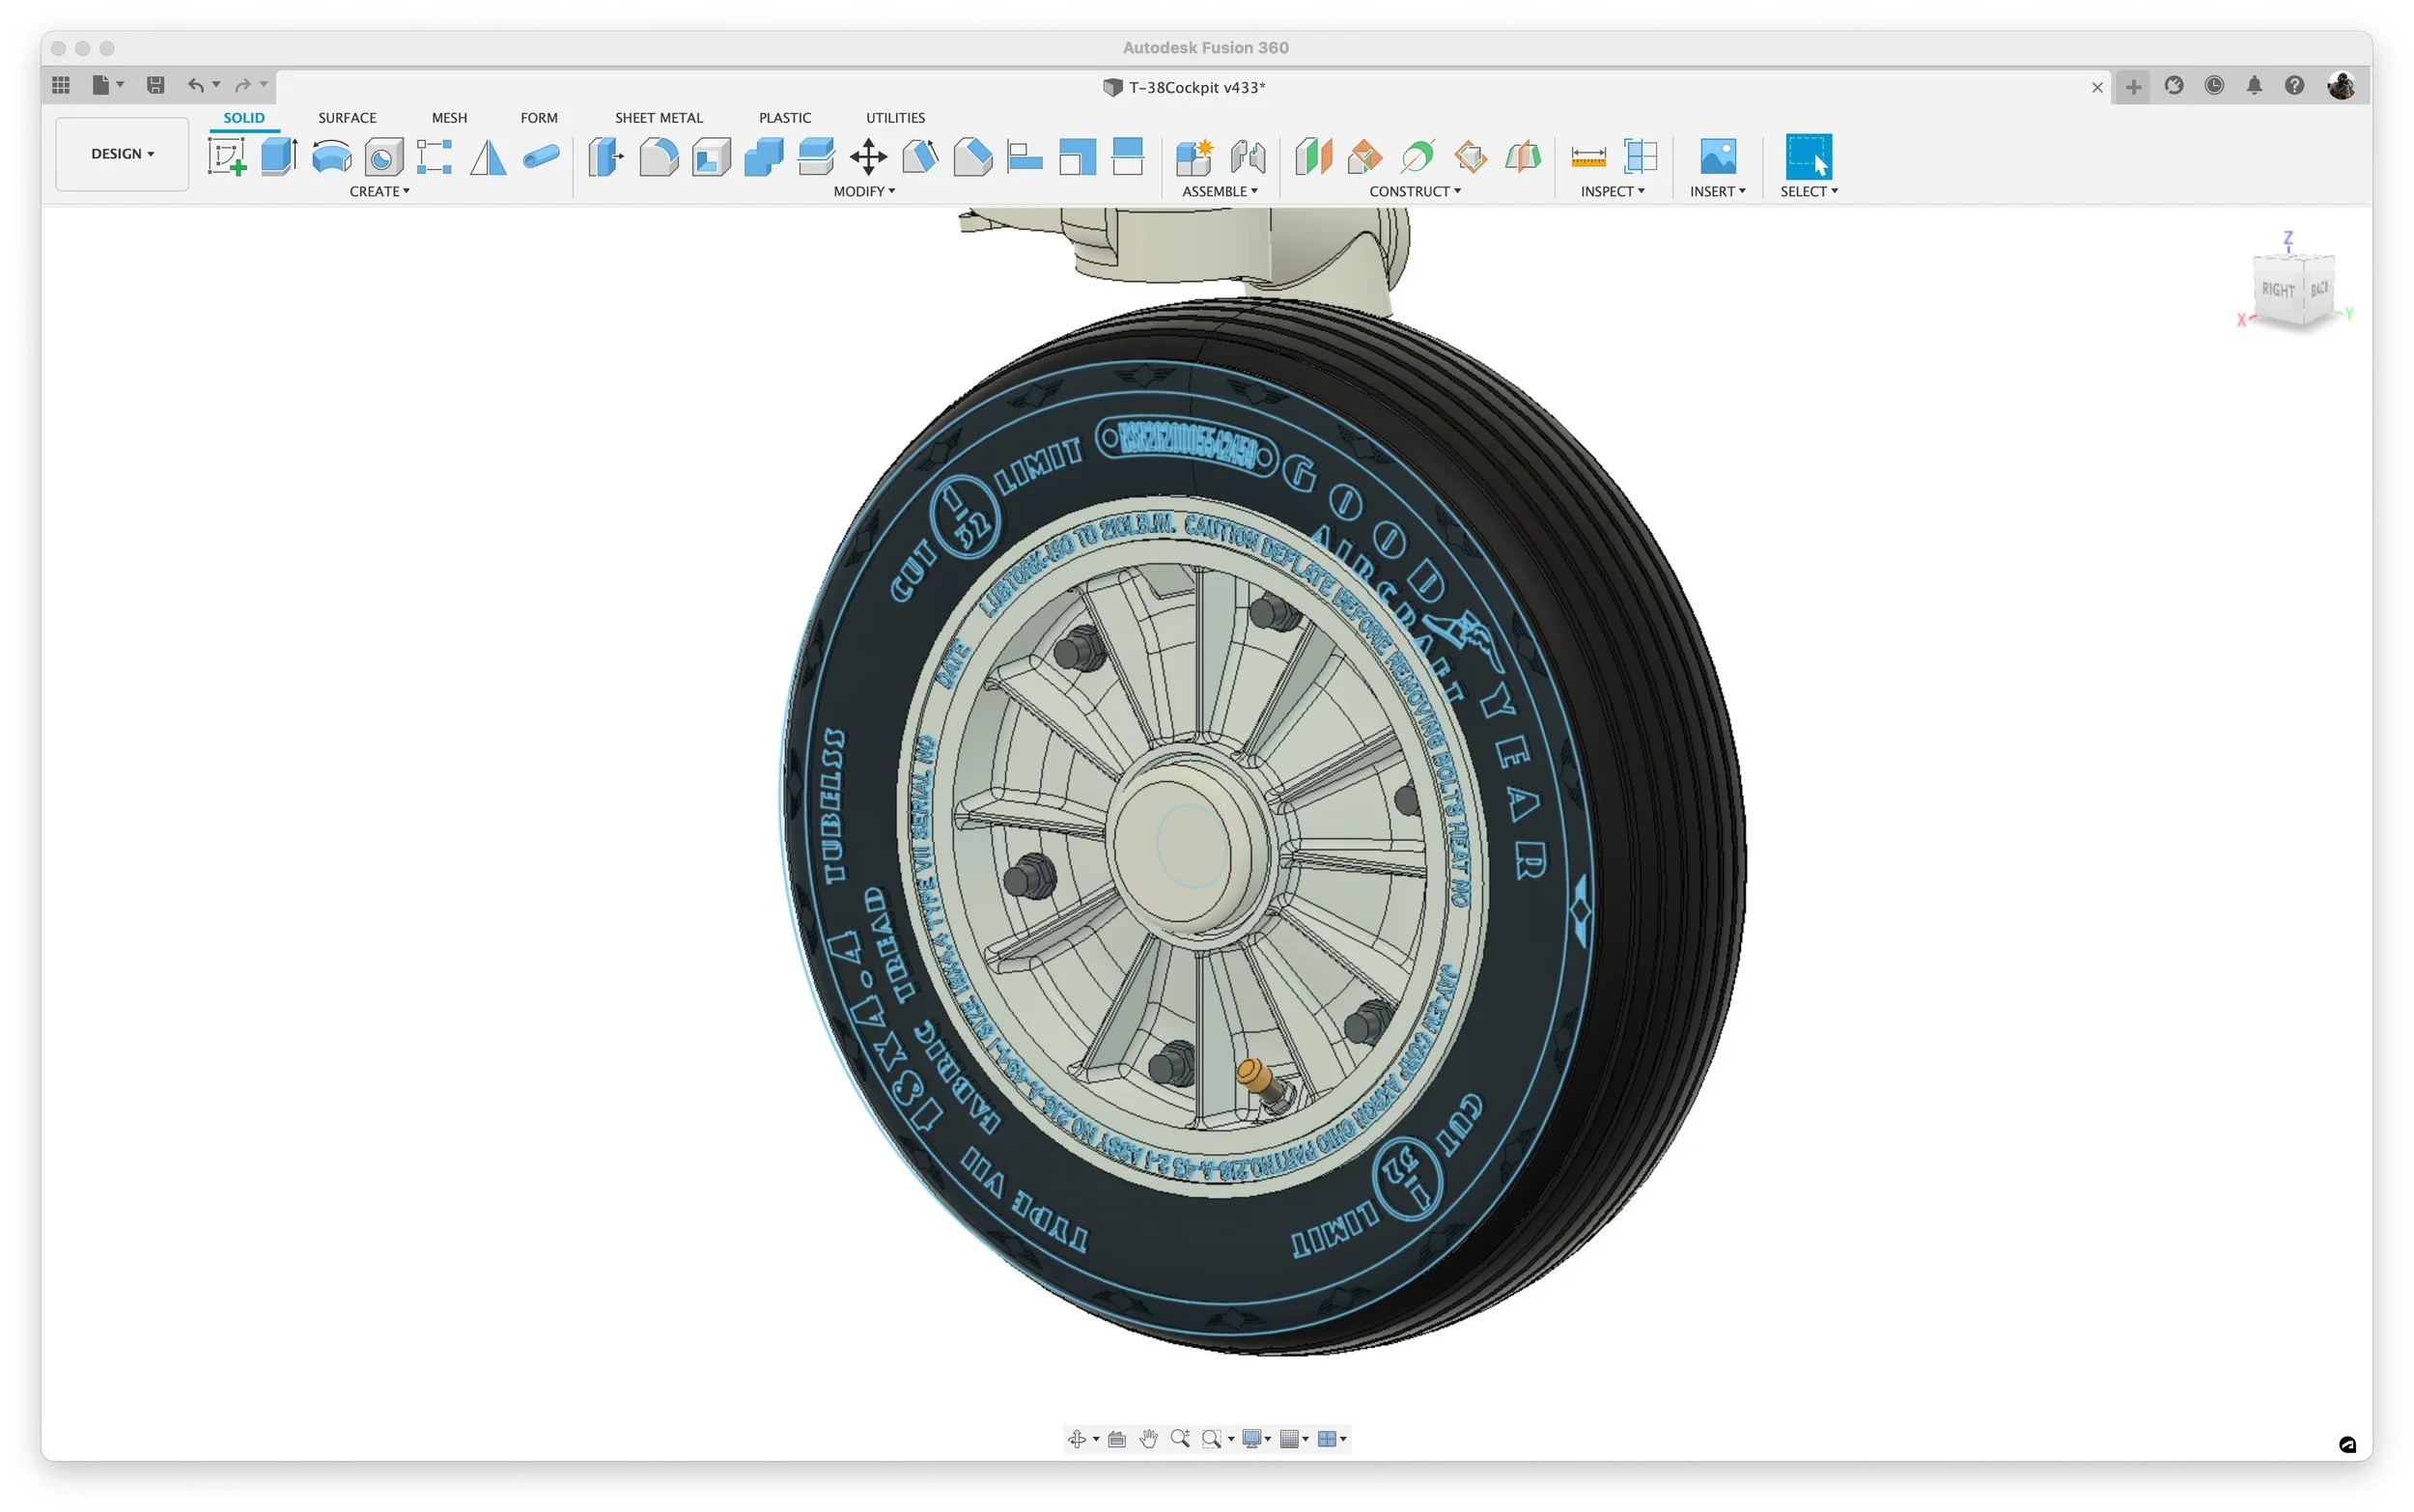
Task: Click the Save button
Action: 155,86
